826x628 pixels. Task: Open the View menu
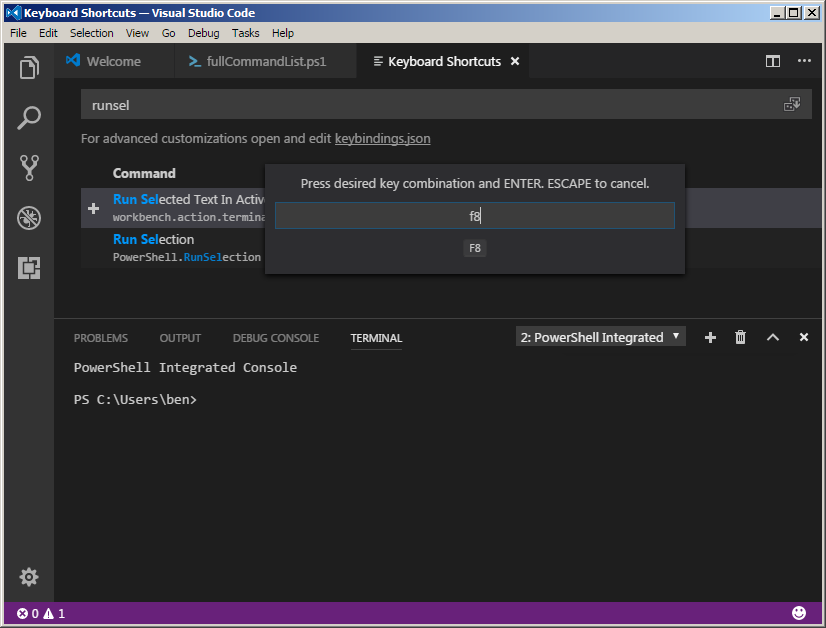(x=137, y=33)
